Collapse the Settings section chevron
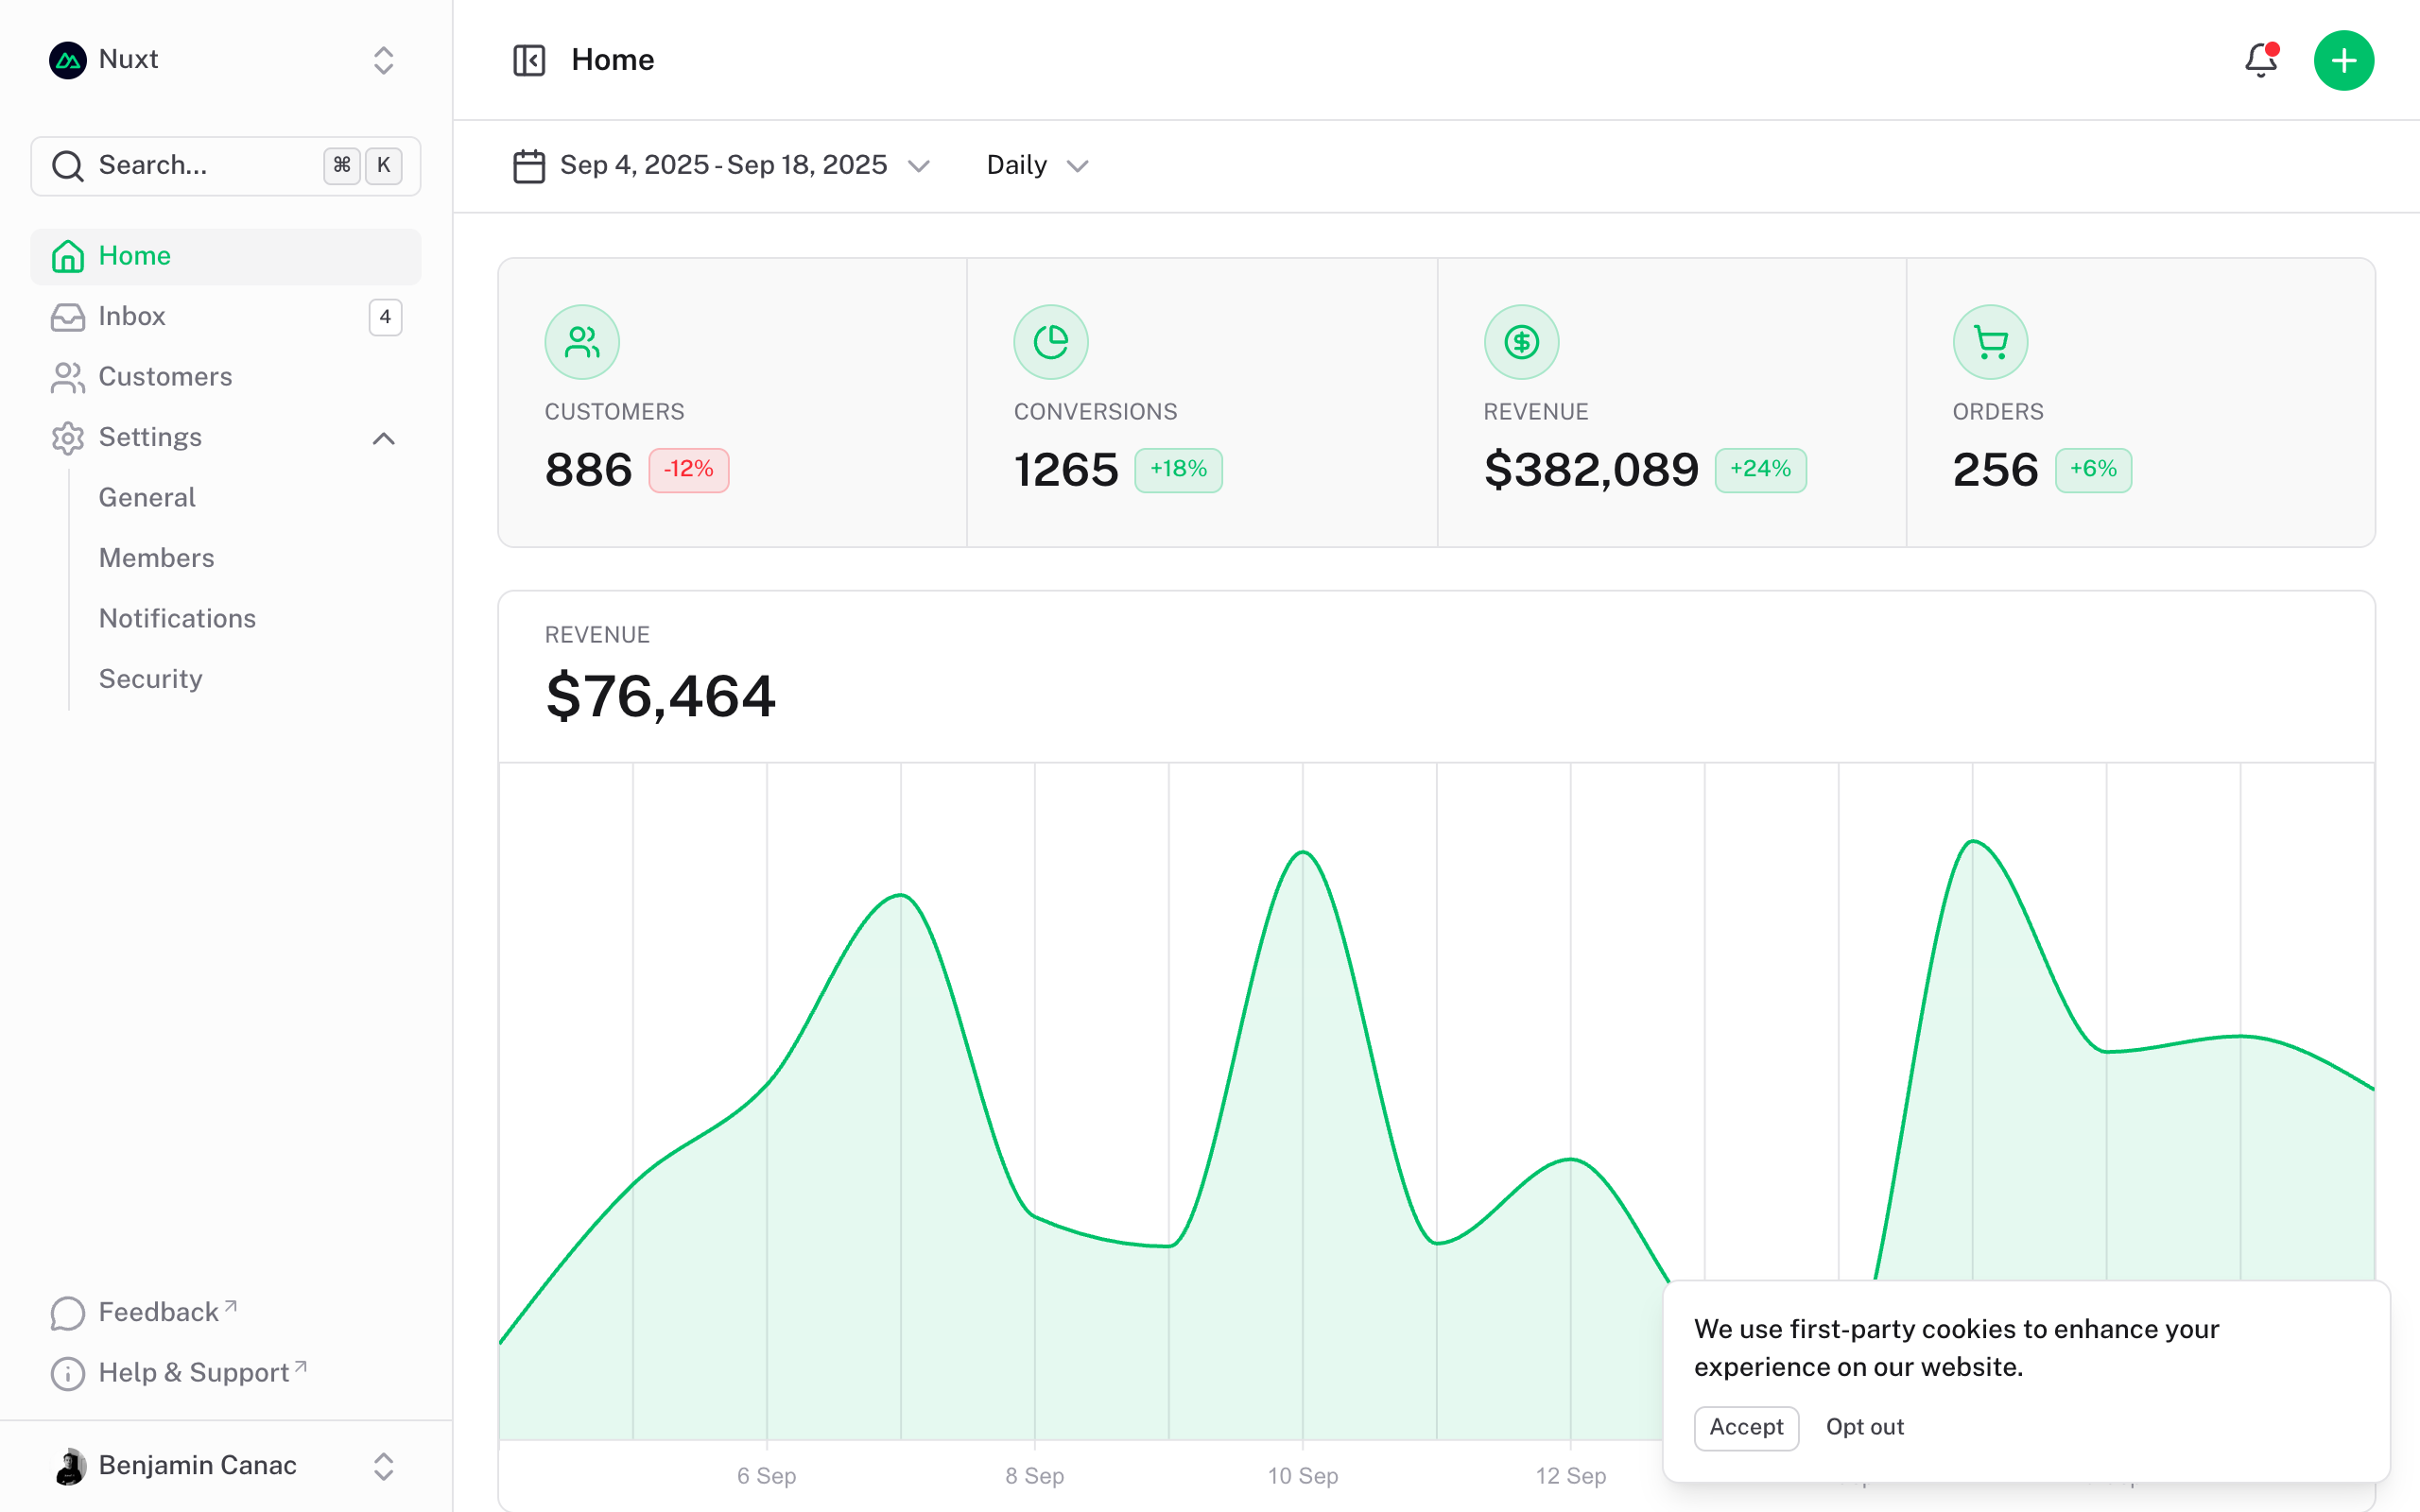The width and height of the screenshot is (2420, 1512). pos(383,438)
